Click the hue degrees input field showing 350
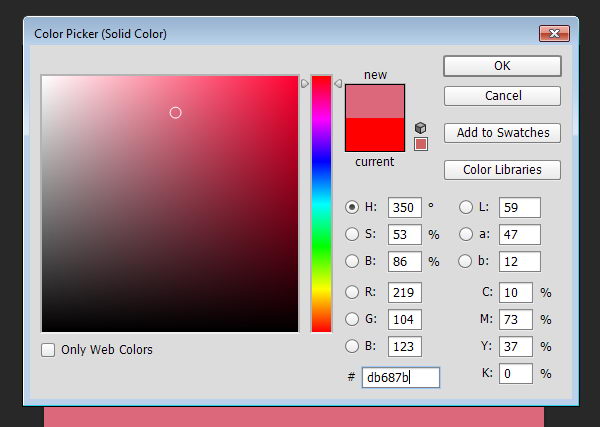This screenshot has height=427, width=600. click(x=404, y=208)
